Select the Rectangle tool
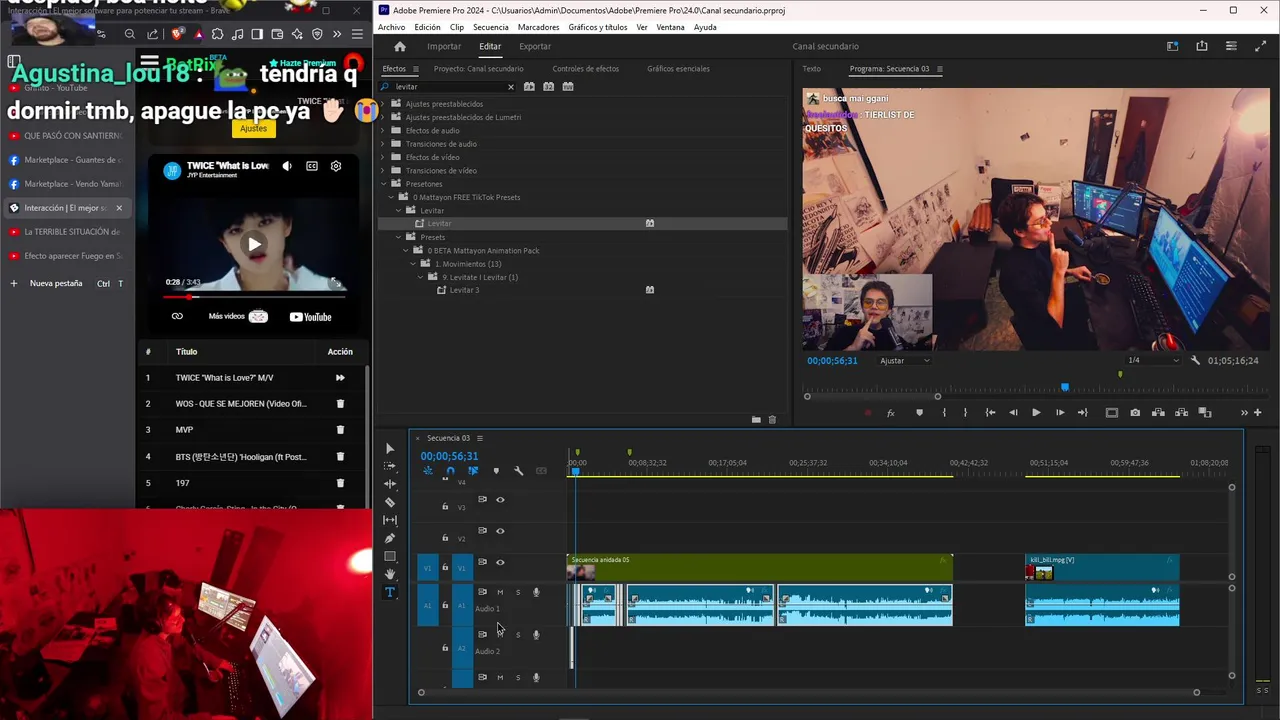This screenshot has height=720, width=1280. [390, 556]
